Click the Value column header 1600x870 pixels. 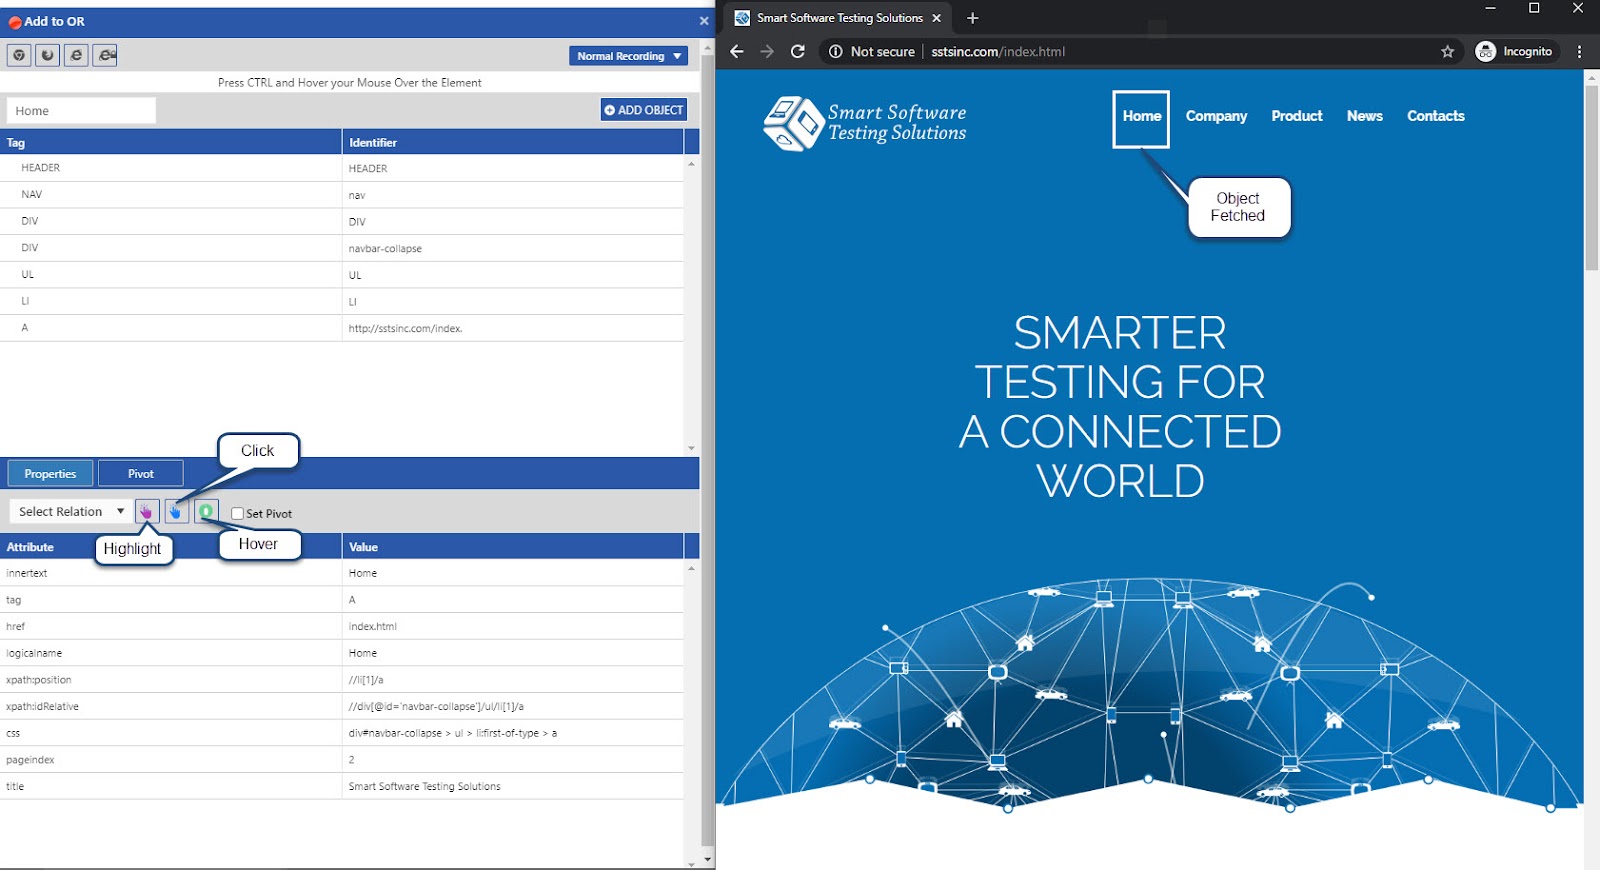513,546
